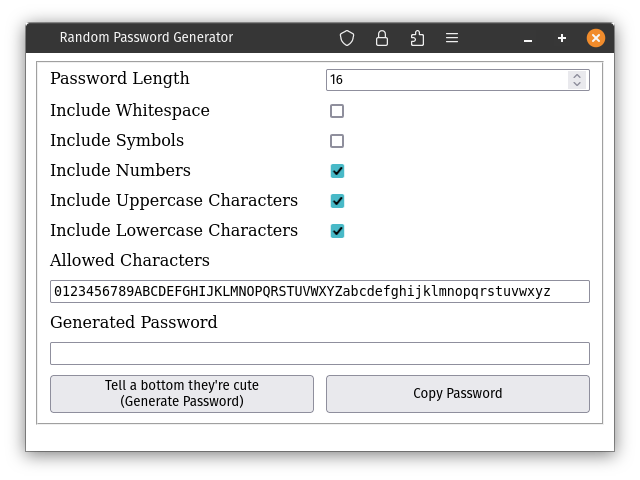This screenshot has height=480, width=640.
Task: Click the empty Generated Password field
Action: point(320,354)
